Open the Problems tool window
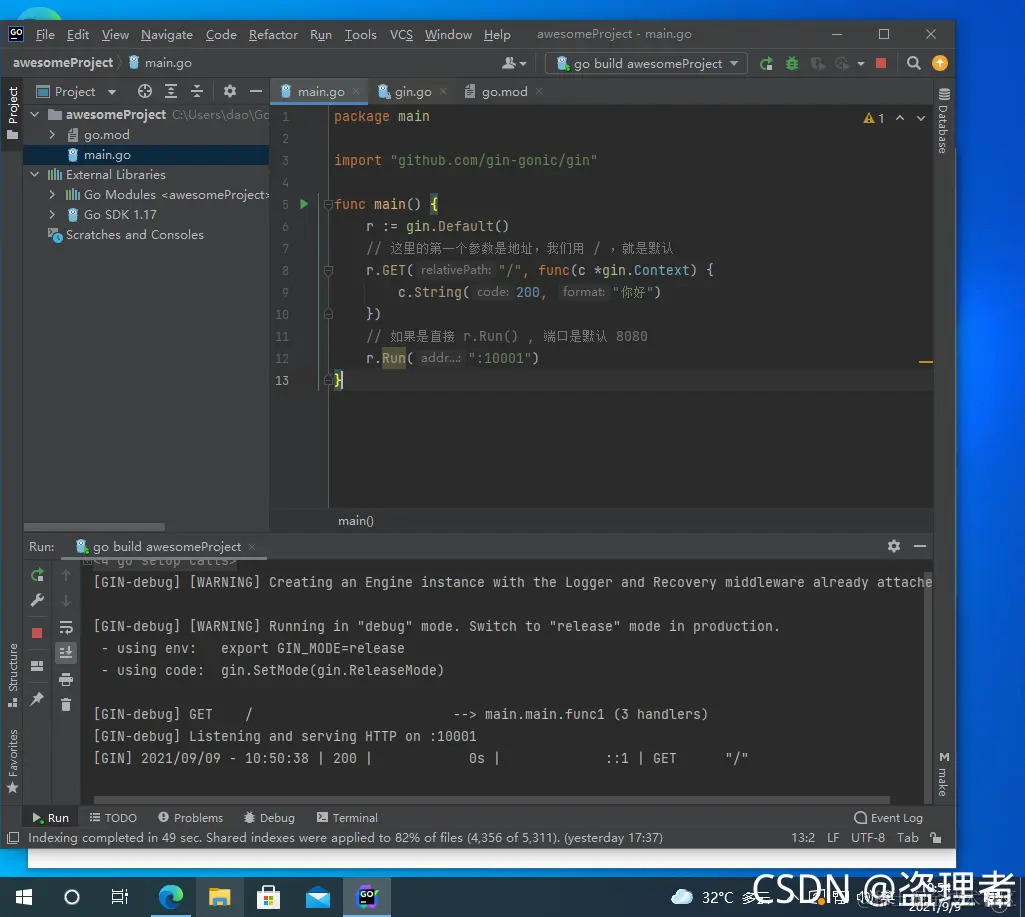 pos(190,818)
